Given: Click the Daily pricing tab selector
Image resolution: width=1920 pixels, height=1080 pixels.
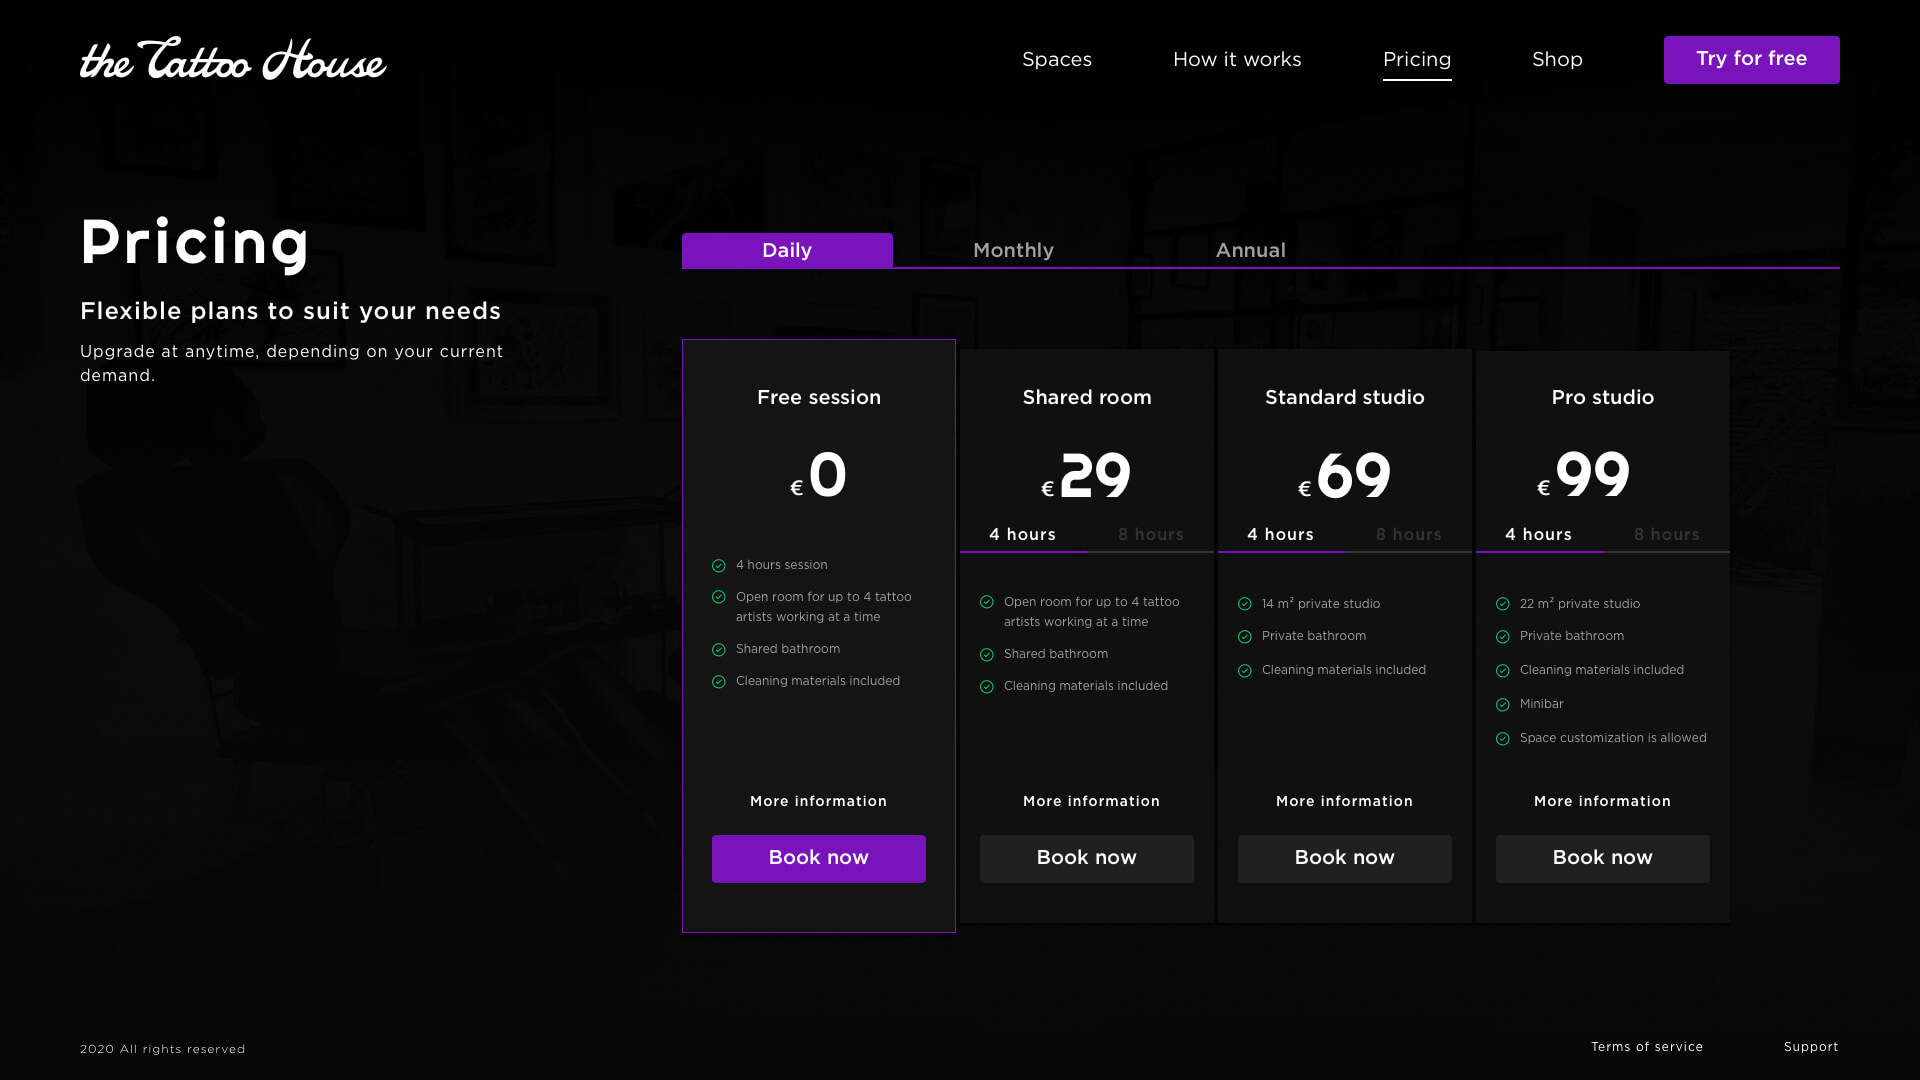Looking at the screenshot, I should click(x=786, y=251).
